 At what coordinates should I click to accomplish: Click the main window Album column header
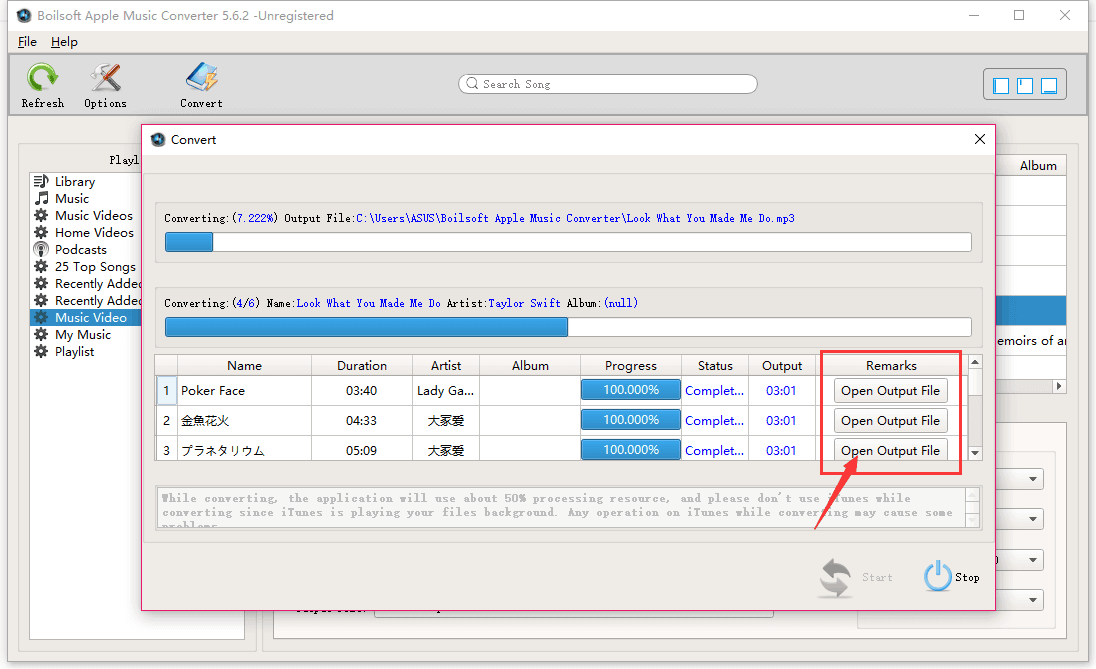pos(1038,166)
